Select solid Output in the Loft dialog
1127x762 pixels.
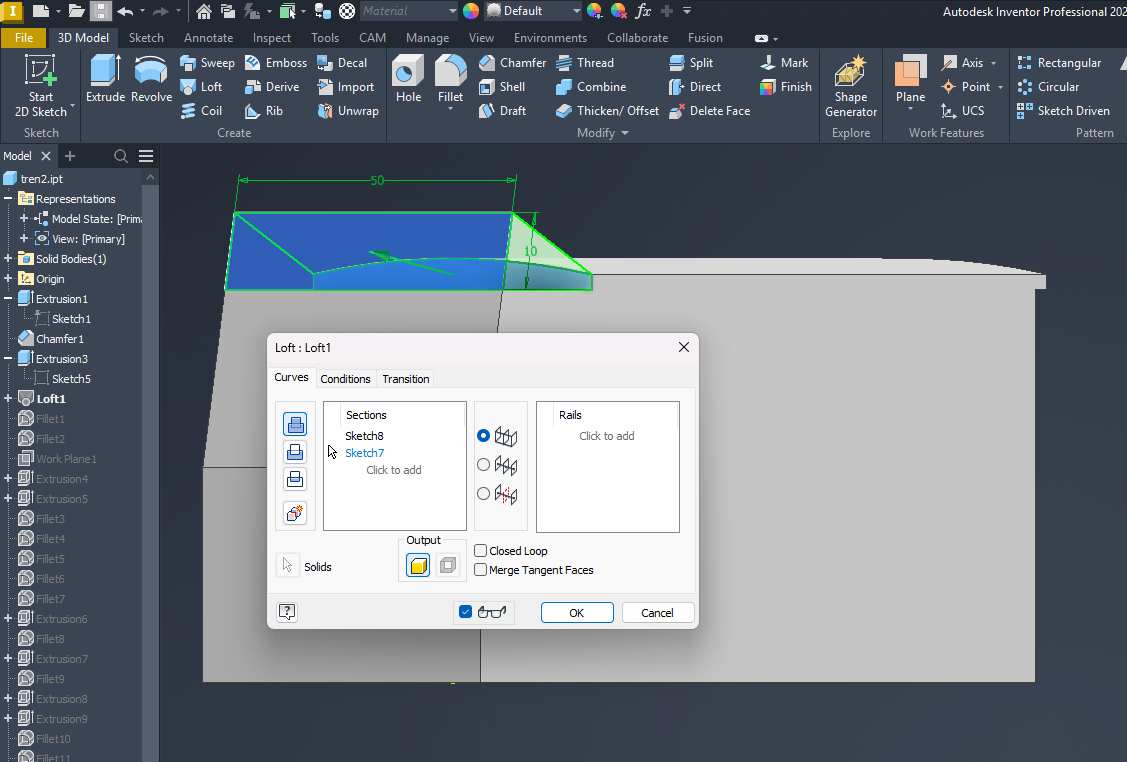pos(417,565)
